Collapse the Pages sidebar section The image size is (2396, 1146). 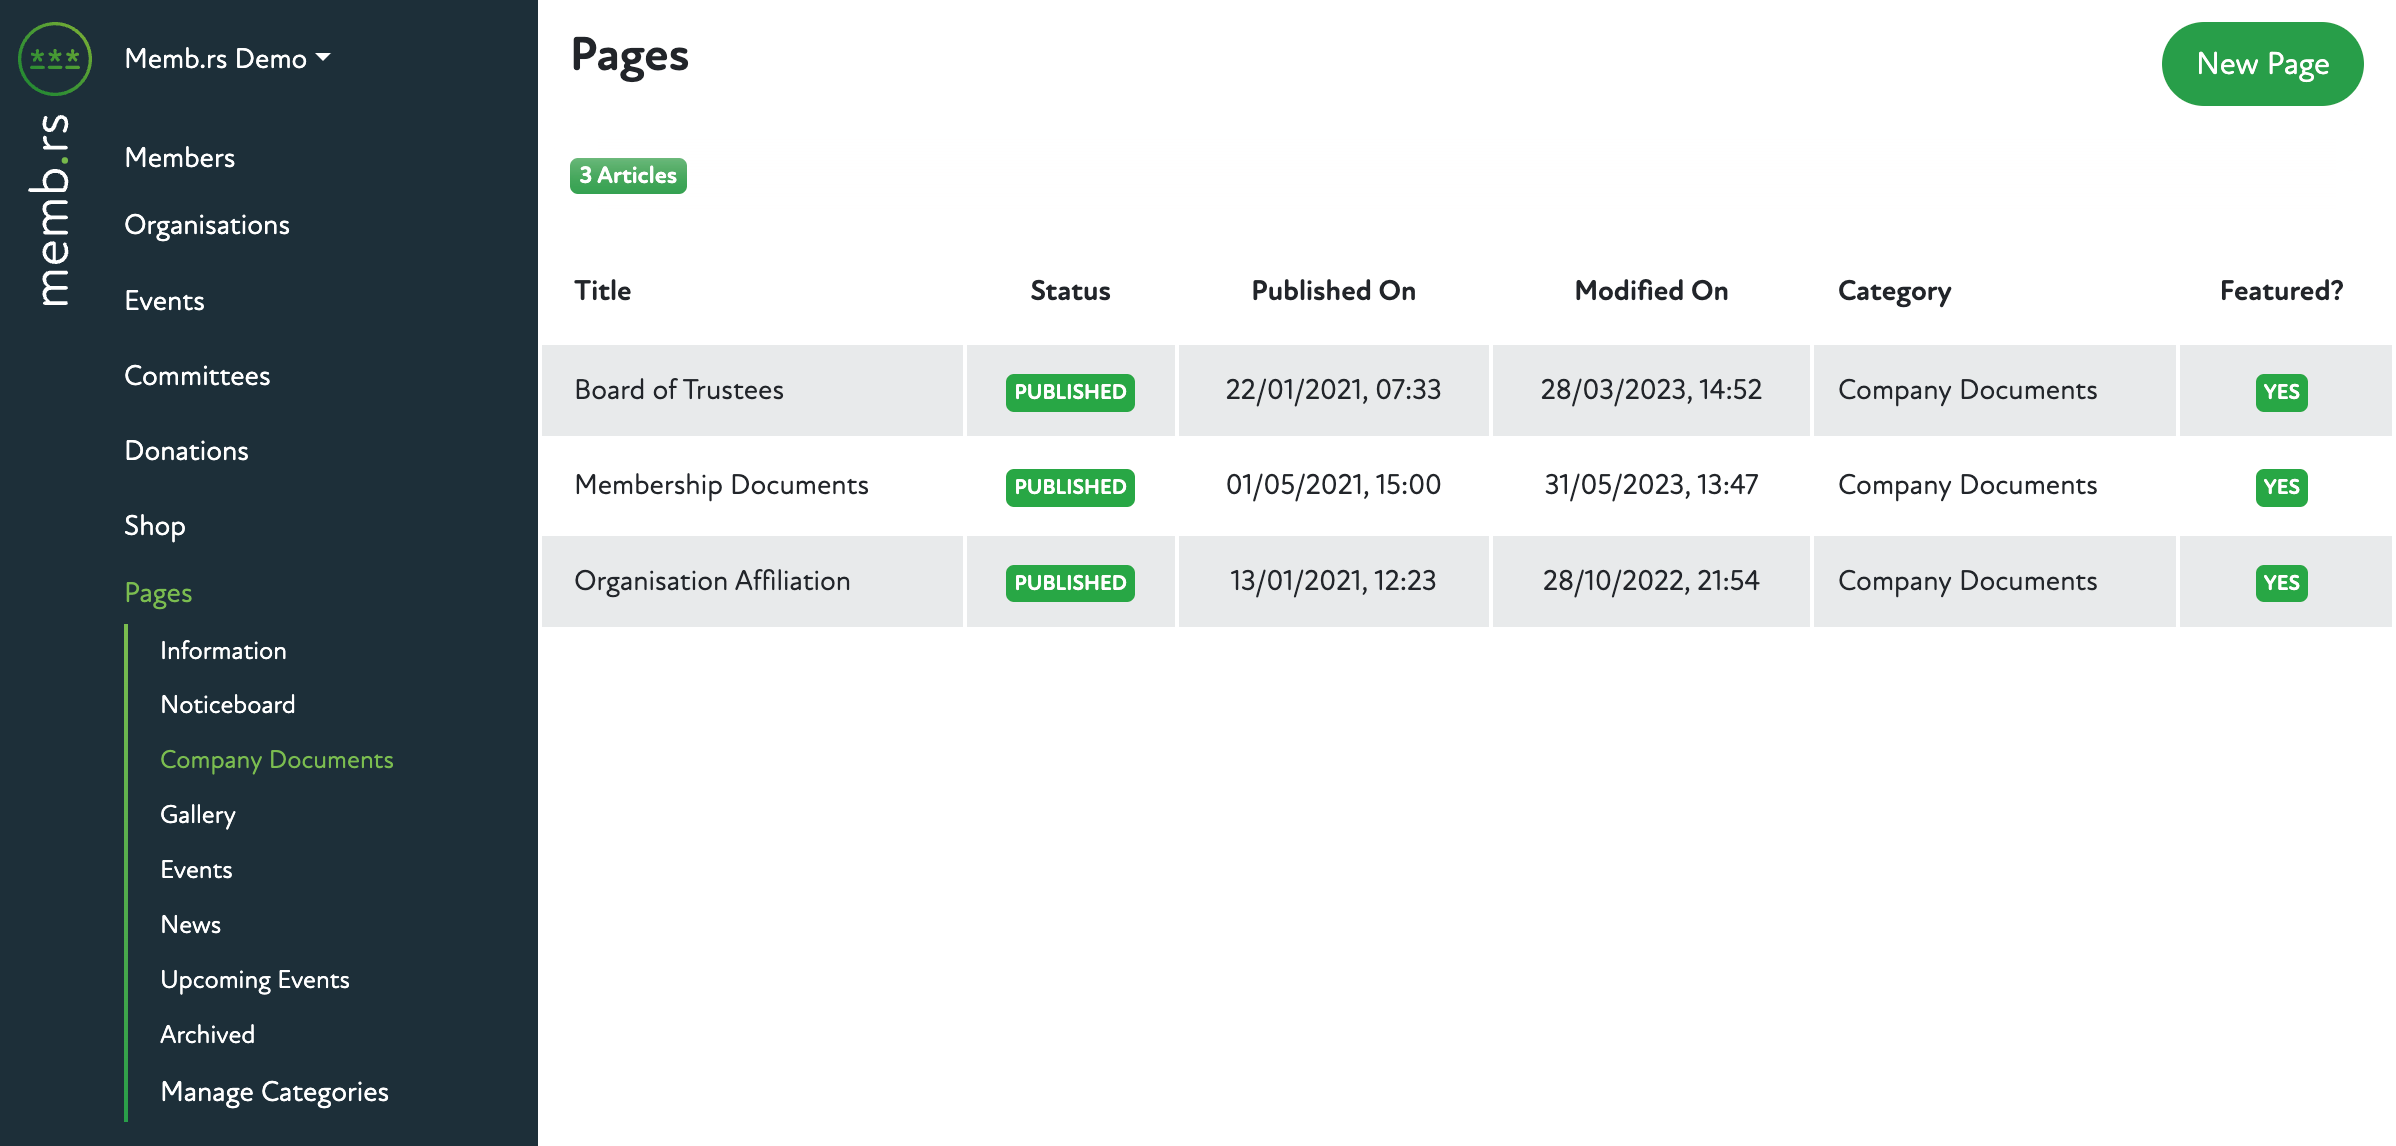[x=158, y=593]
